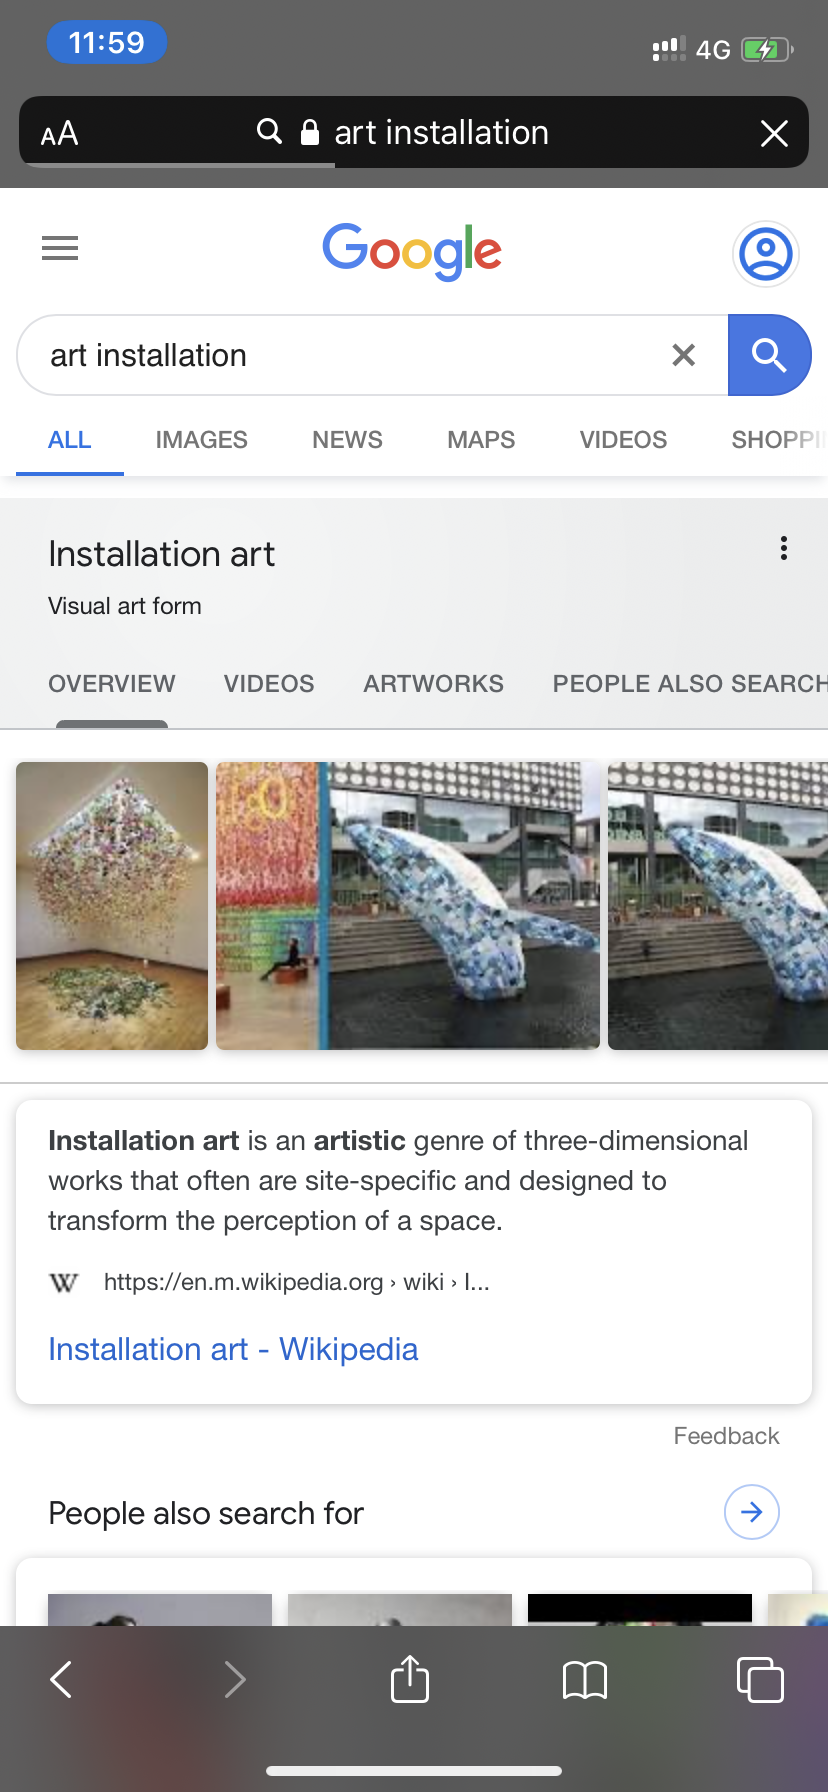Open the hanging confetti installation thumbnail
The image size is (828, 1792).
click(x=112, y=906)
